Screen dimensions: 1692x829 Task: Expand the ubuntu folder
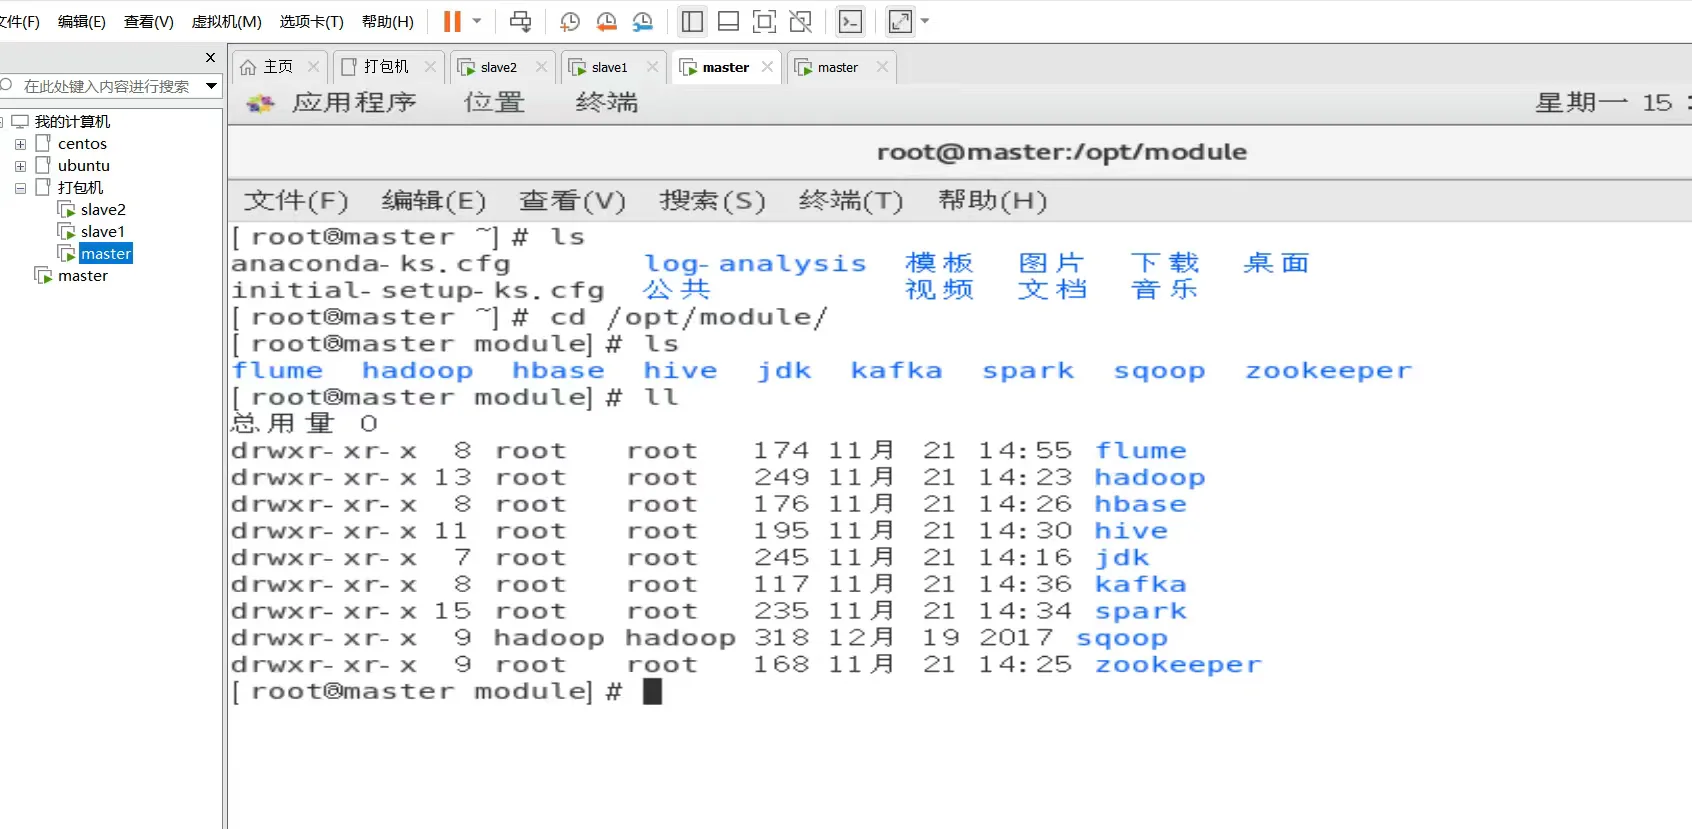pos(20,166)
